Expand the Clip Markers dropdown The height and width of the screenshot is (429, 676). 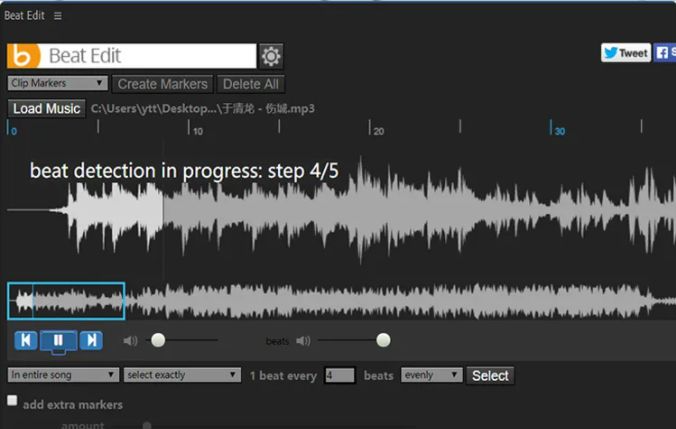coord(57,83)
